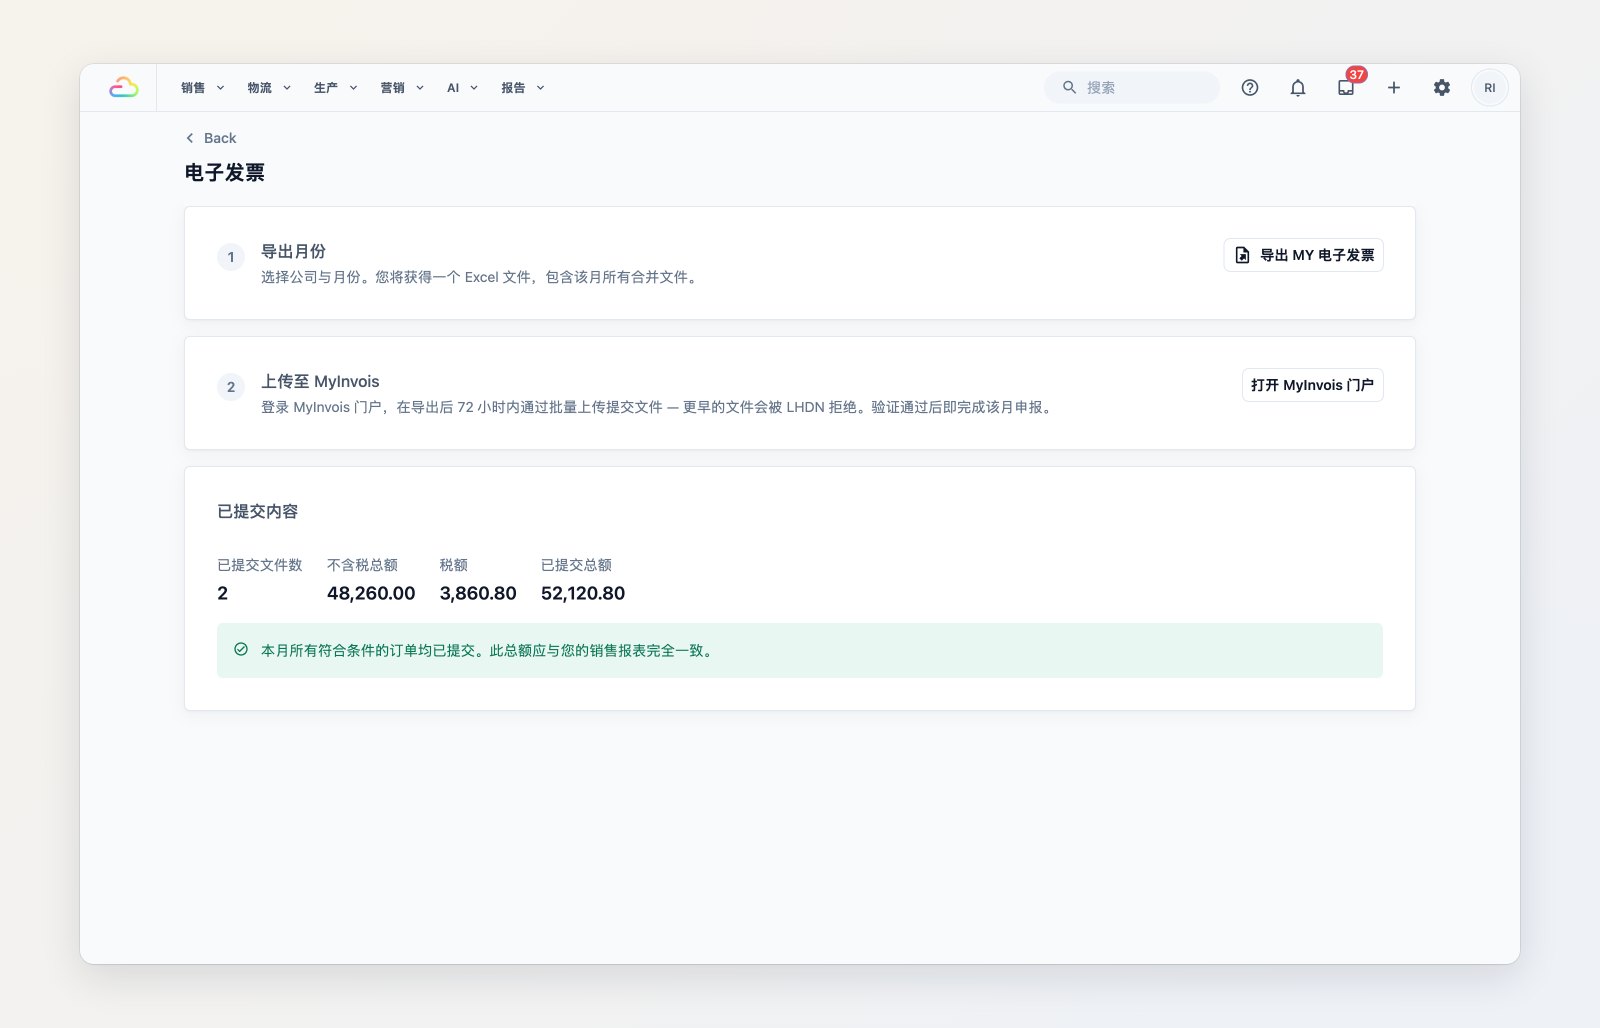Click the 已提交文件数 label
This screenshot has width=1600, height=1028.
pyautogui.click(x=260, y=565)
